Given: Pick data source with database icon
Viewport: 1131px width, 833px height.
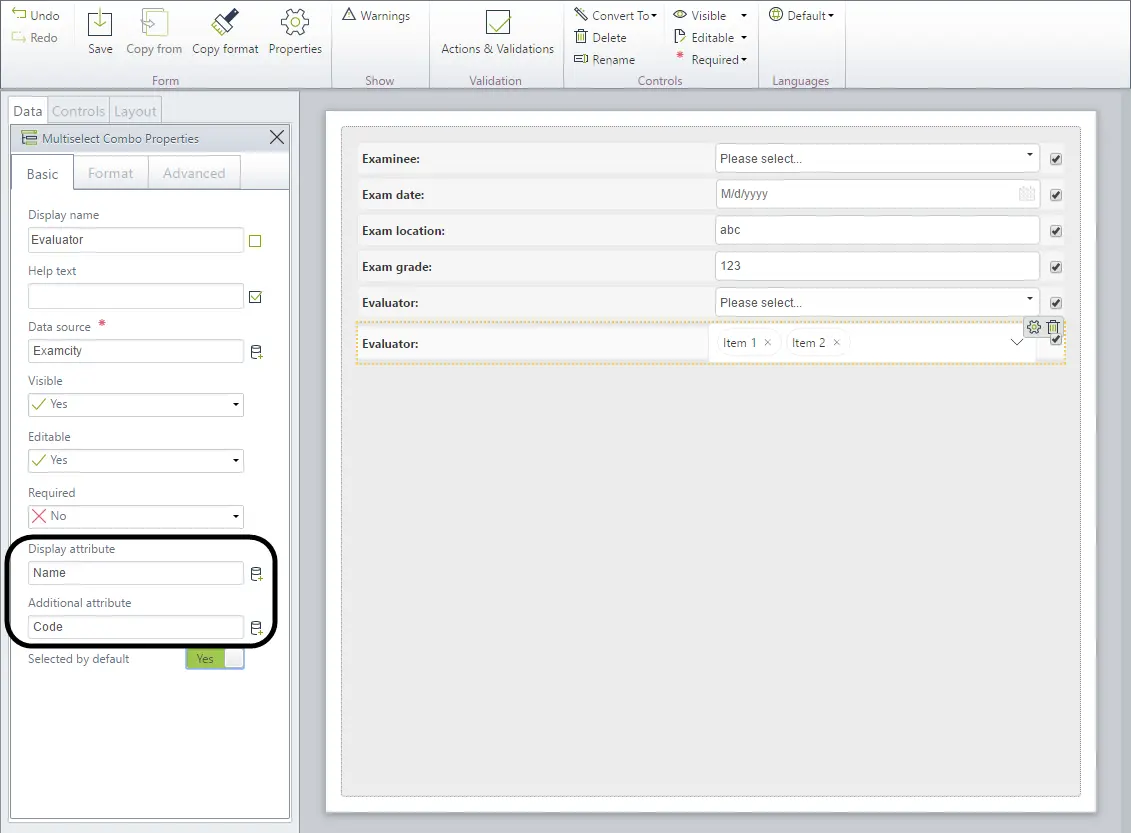Looking at the screenshot, I should coord(256,352).
